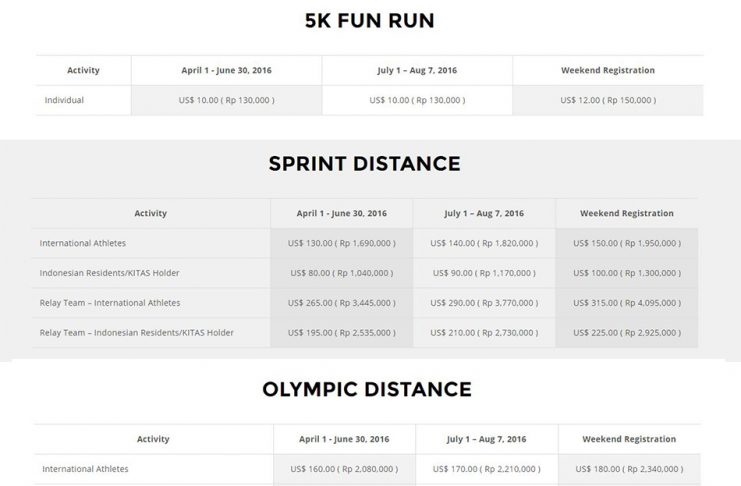Select Sprint's International Athletes row label
The width and height of the screenshot is (741, 486).
click(83, 243)
